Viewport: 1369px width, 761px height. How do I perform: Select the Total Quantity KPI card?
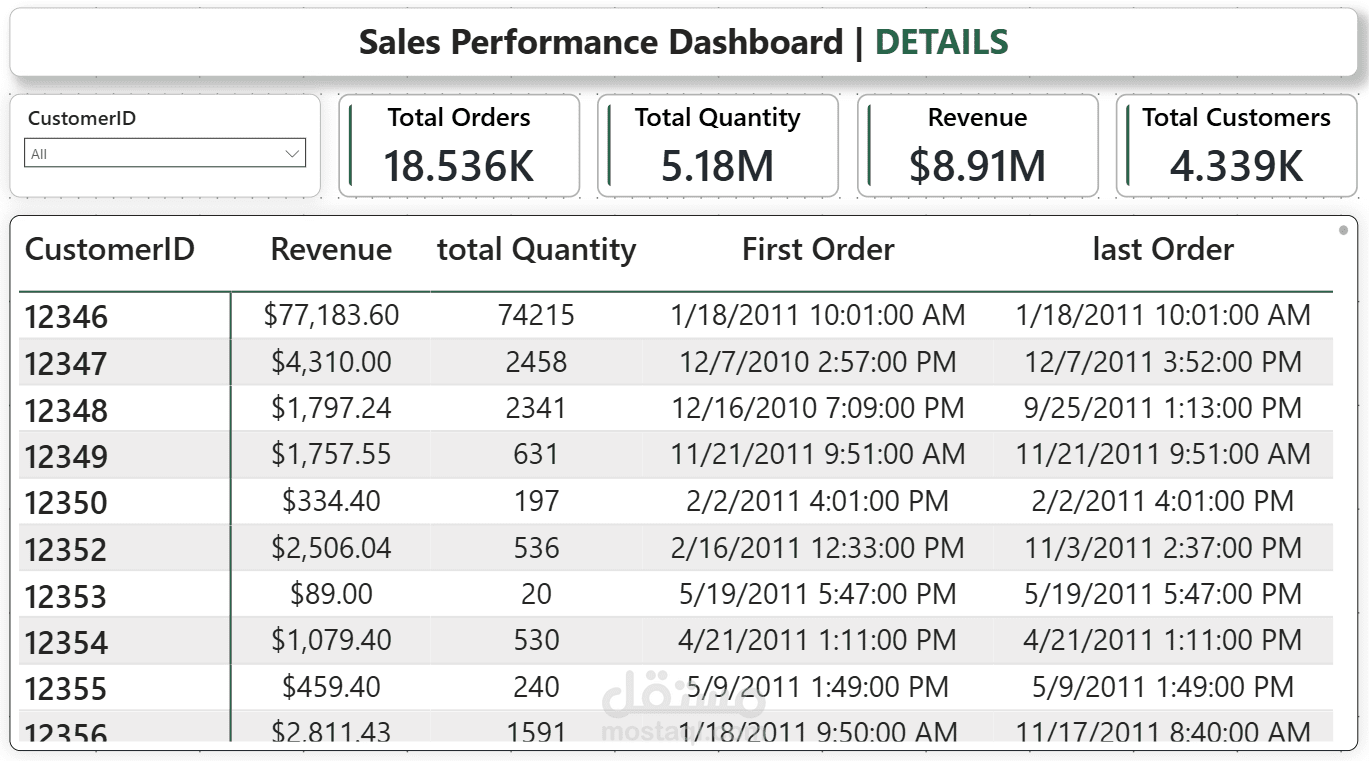pos(718,146)
